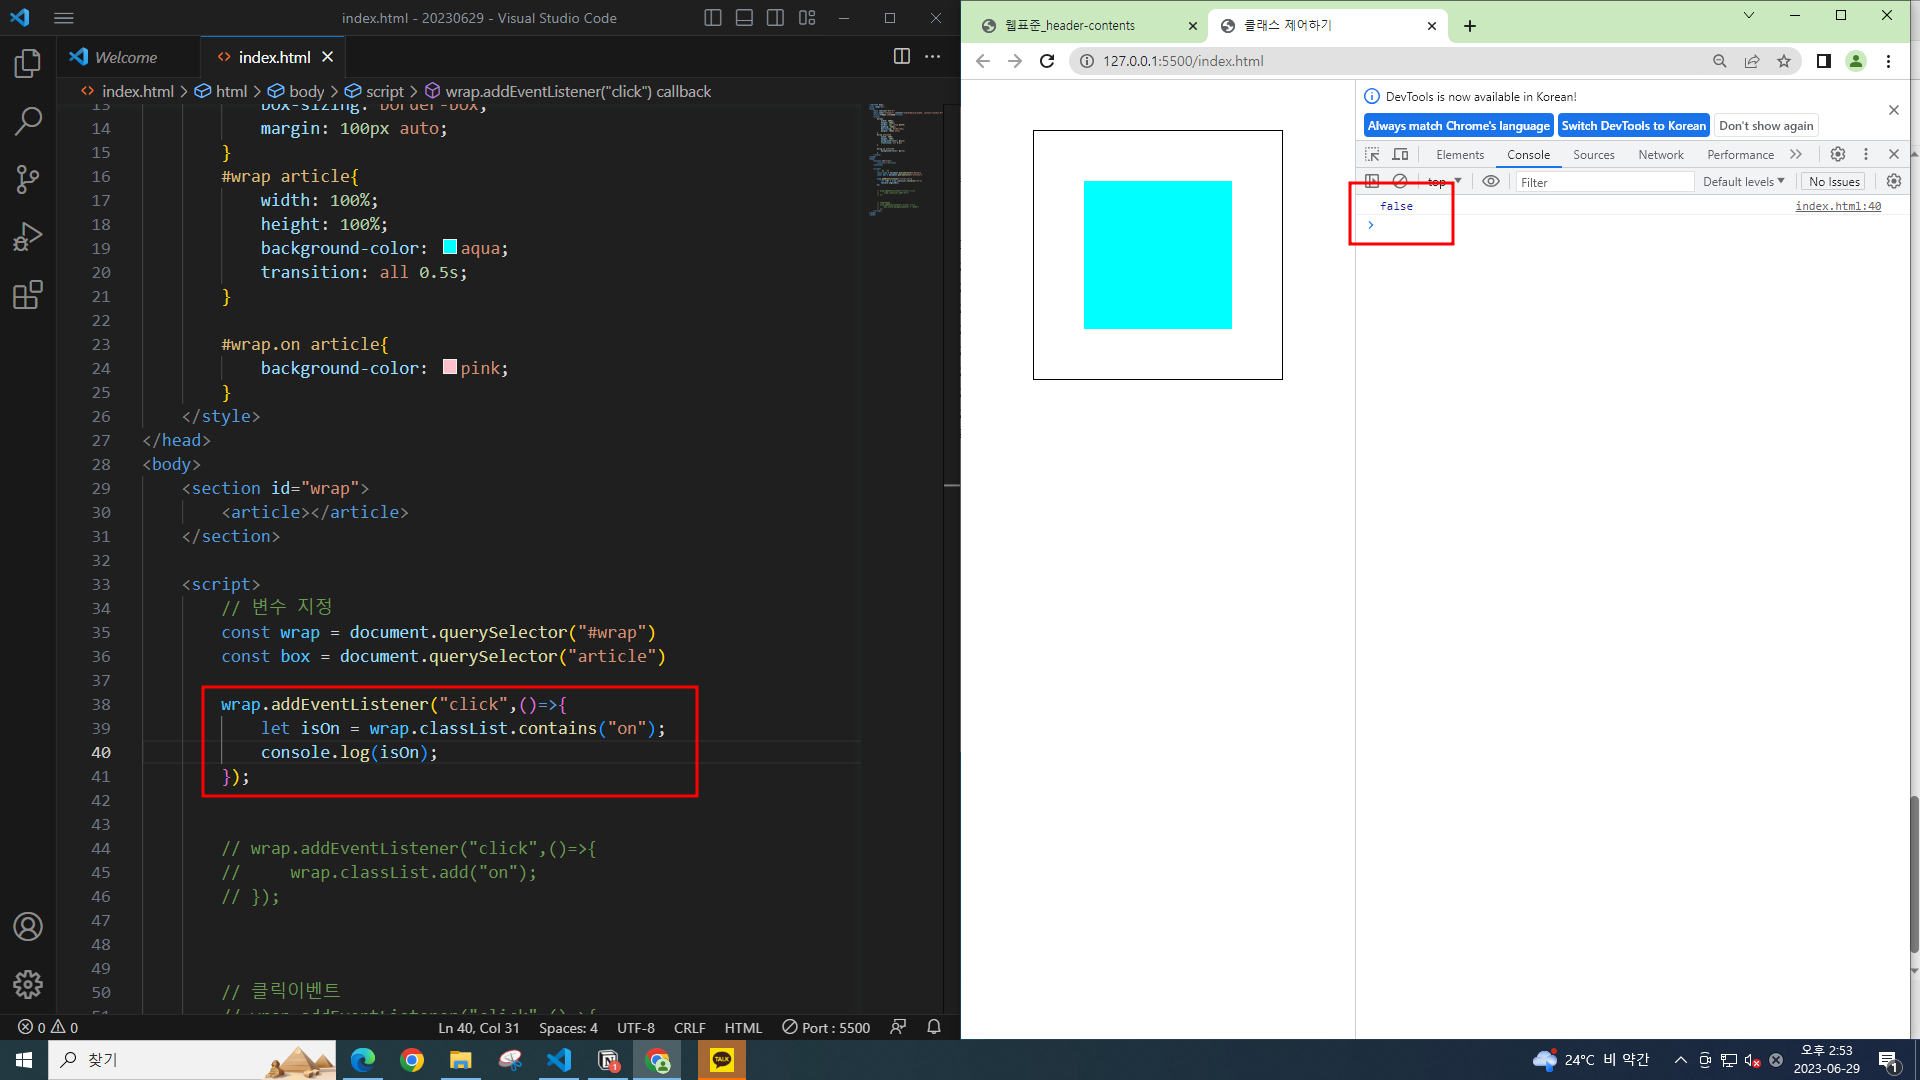Image resolution: width=1920 pixels, height=1080 pixels.
Task: Open the Run and Debug view
Action: [x=27, y=237]
